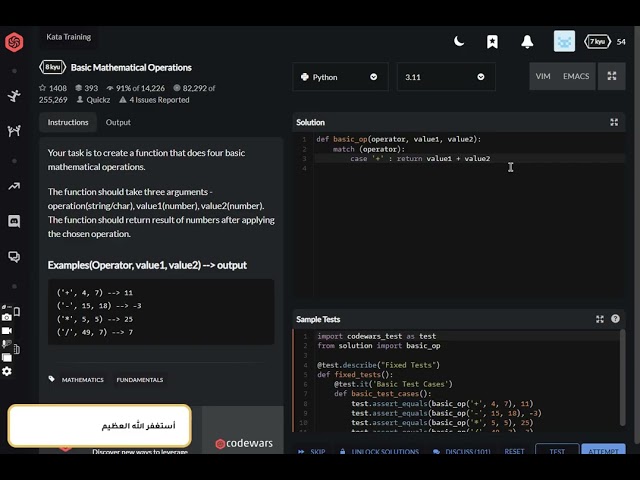Open Sample Tests help question-mark icon
Viewport: 640px width, 480px height.
tap(615, 319)
